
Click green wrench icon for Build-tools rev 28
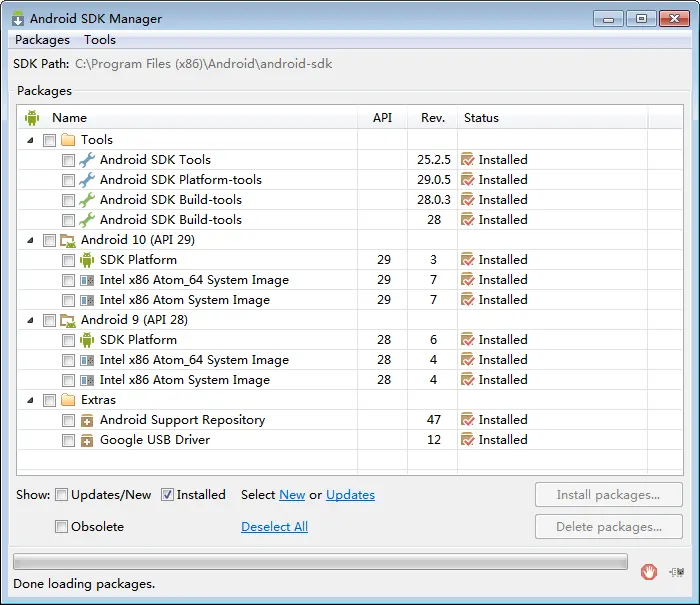click(87, 220)
